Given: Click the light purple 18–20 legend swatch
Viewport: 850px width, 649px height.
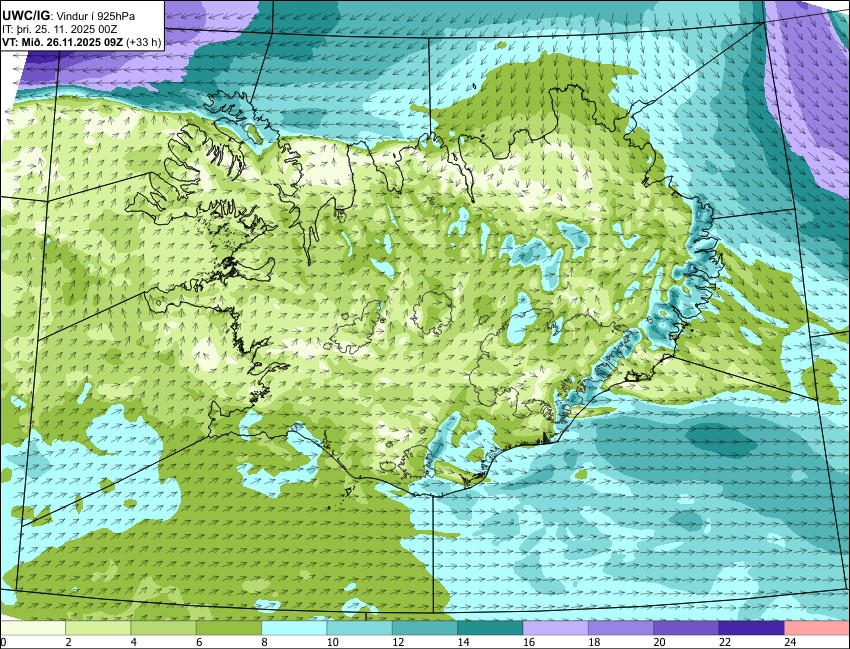Looking at the screenshot, I should [x=621, y=628].
